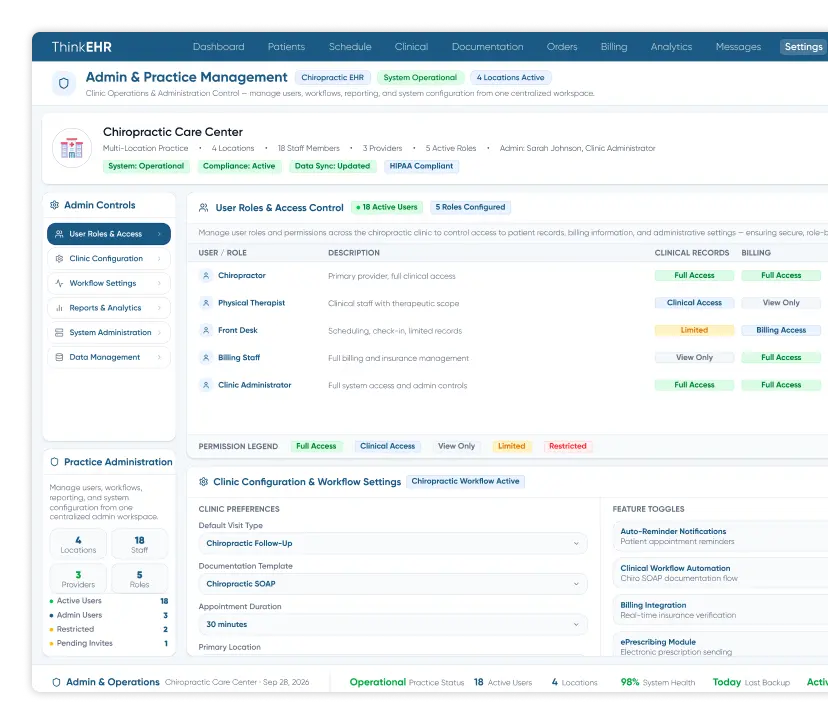Click the people icon beside User Roles & Access Control heading

pos(203,208)
